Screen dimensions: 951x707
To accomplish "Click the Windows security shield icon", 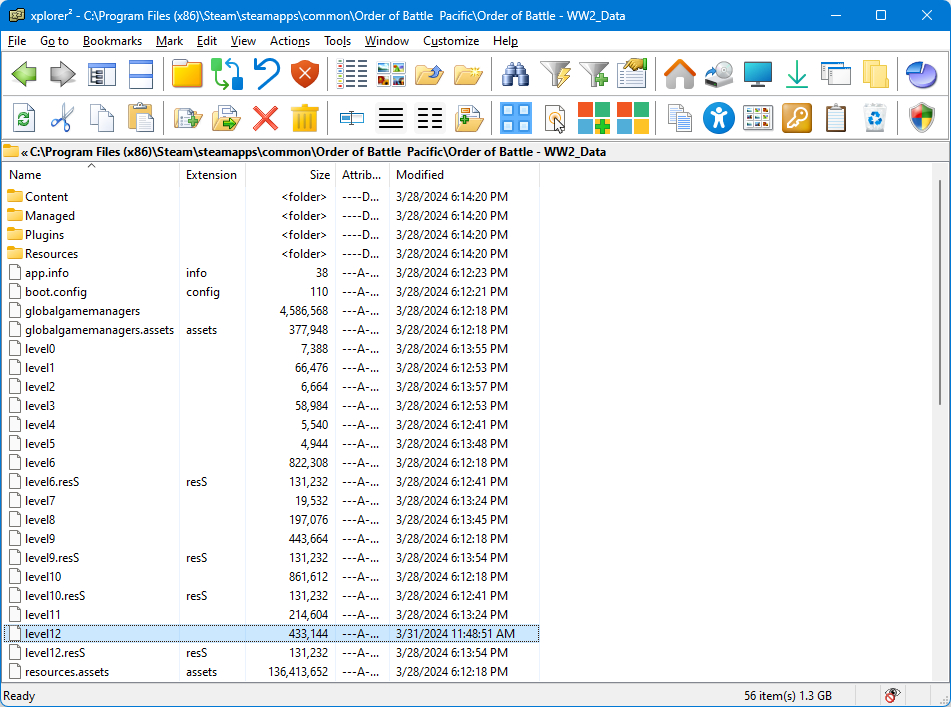I will [921, 118].
